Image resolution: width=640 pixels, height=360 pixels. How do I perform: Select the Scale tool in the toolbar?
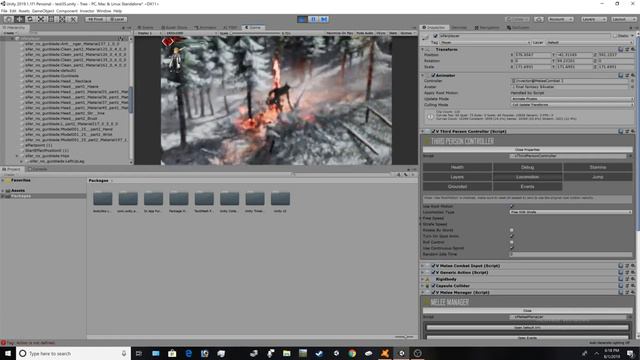point(41,19)
